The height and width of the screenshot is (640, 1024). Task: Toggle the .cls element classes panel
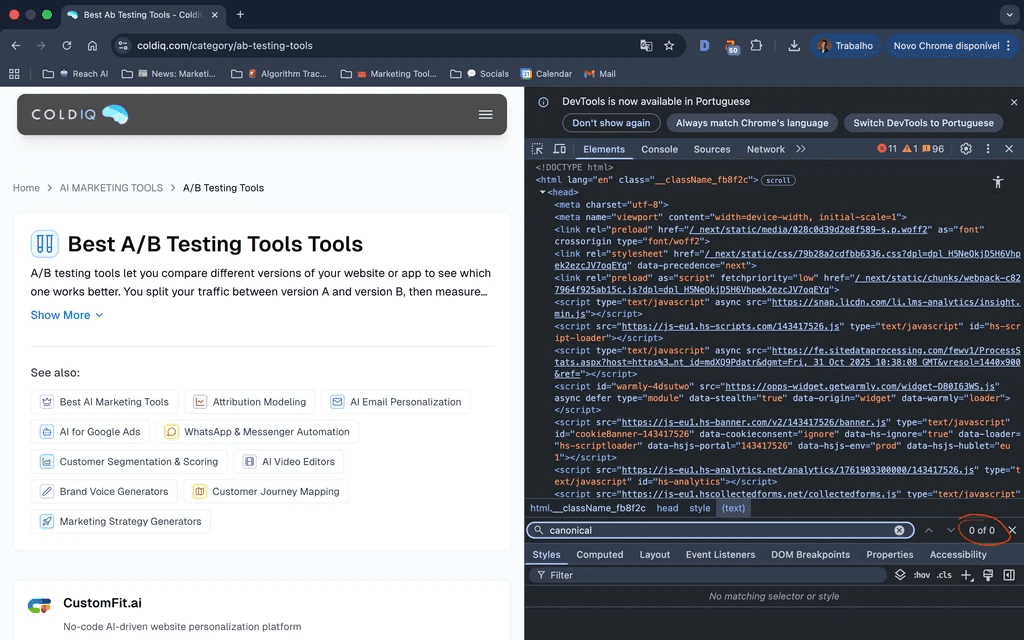944,575
